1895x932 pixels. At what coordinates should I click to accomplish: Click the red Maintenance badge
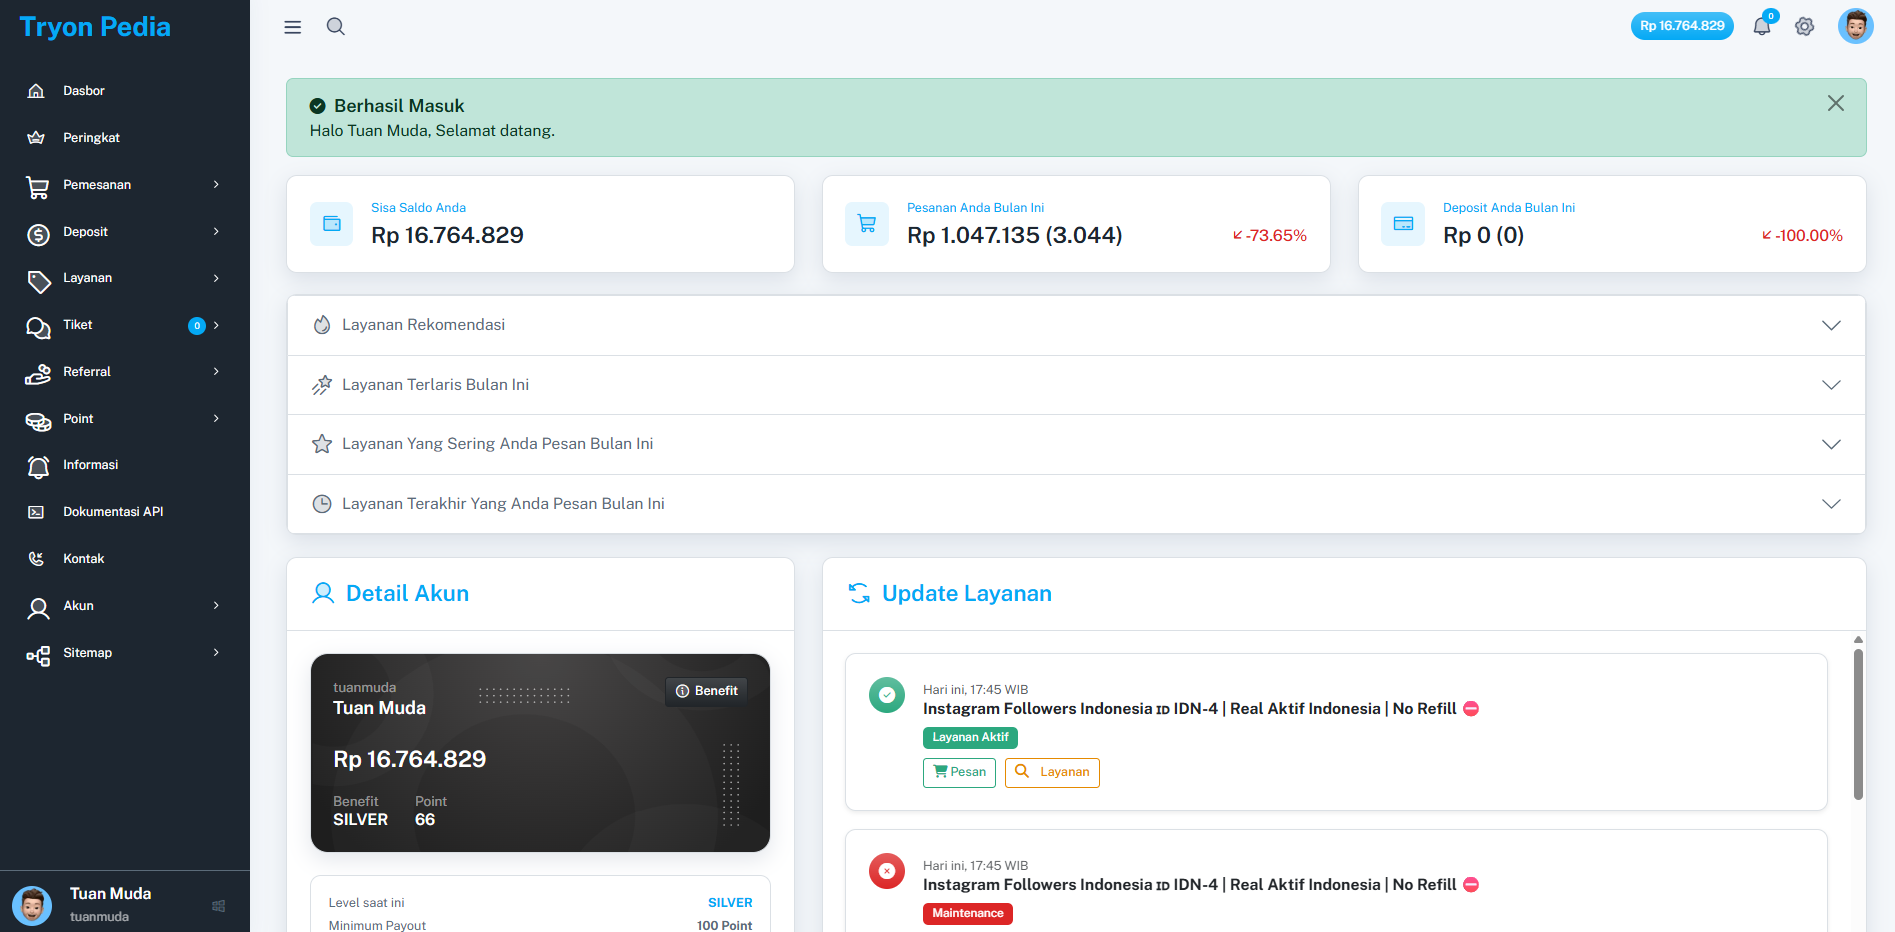point(968,914)
